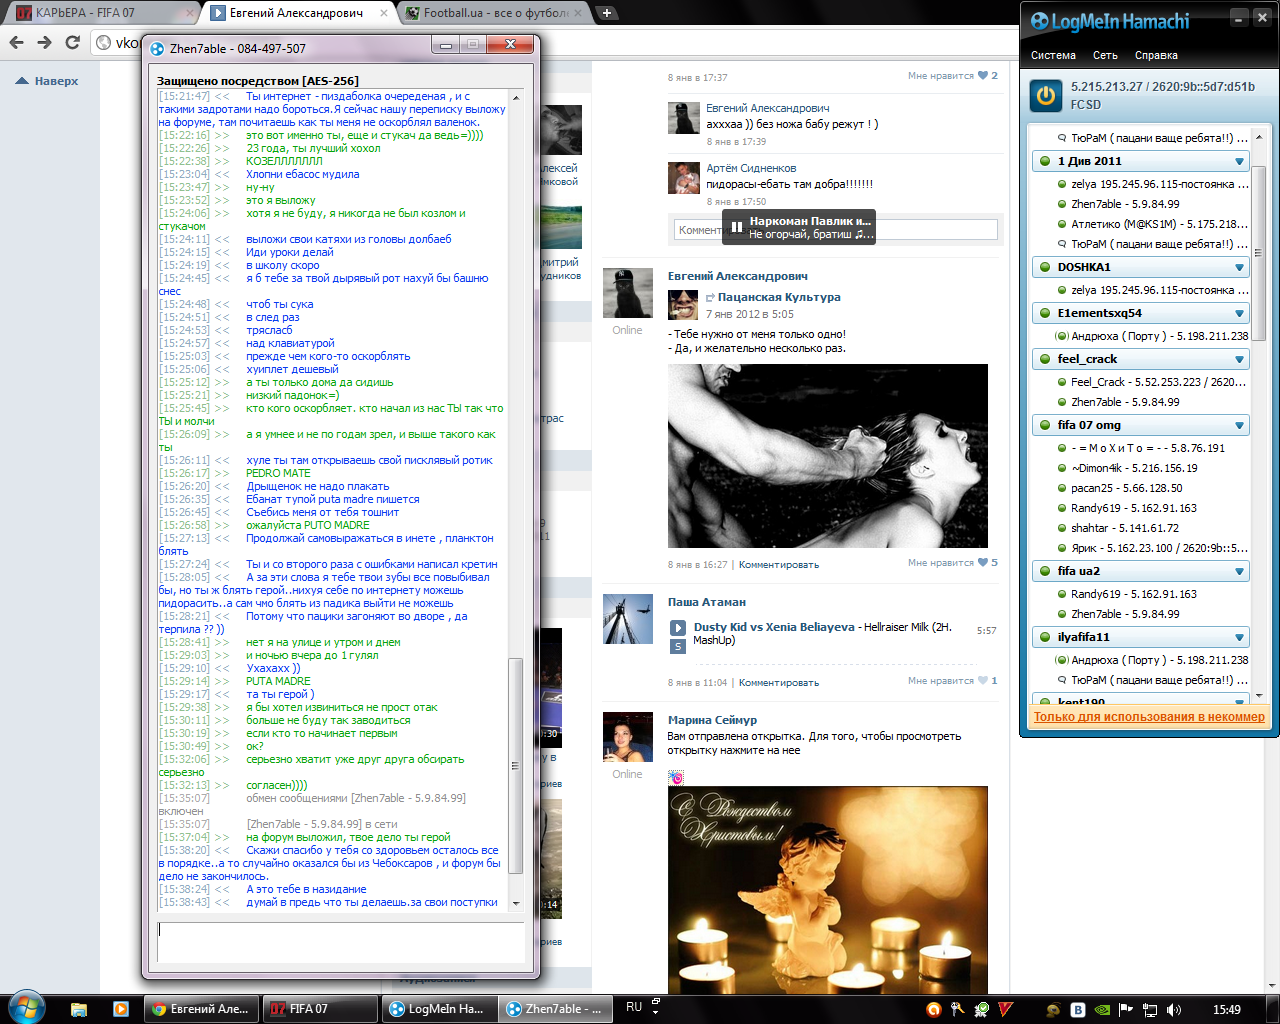Click the browser reload icon
Screen dimensions: 1280x1024
(x=72, y=42)
